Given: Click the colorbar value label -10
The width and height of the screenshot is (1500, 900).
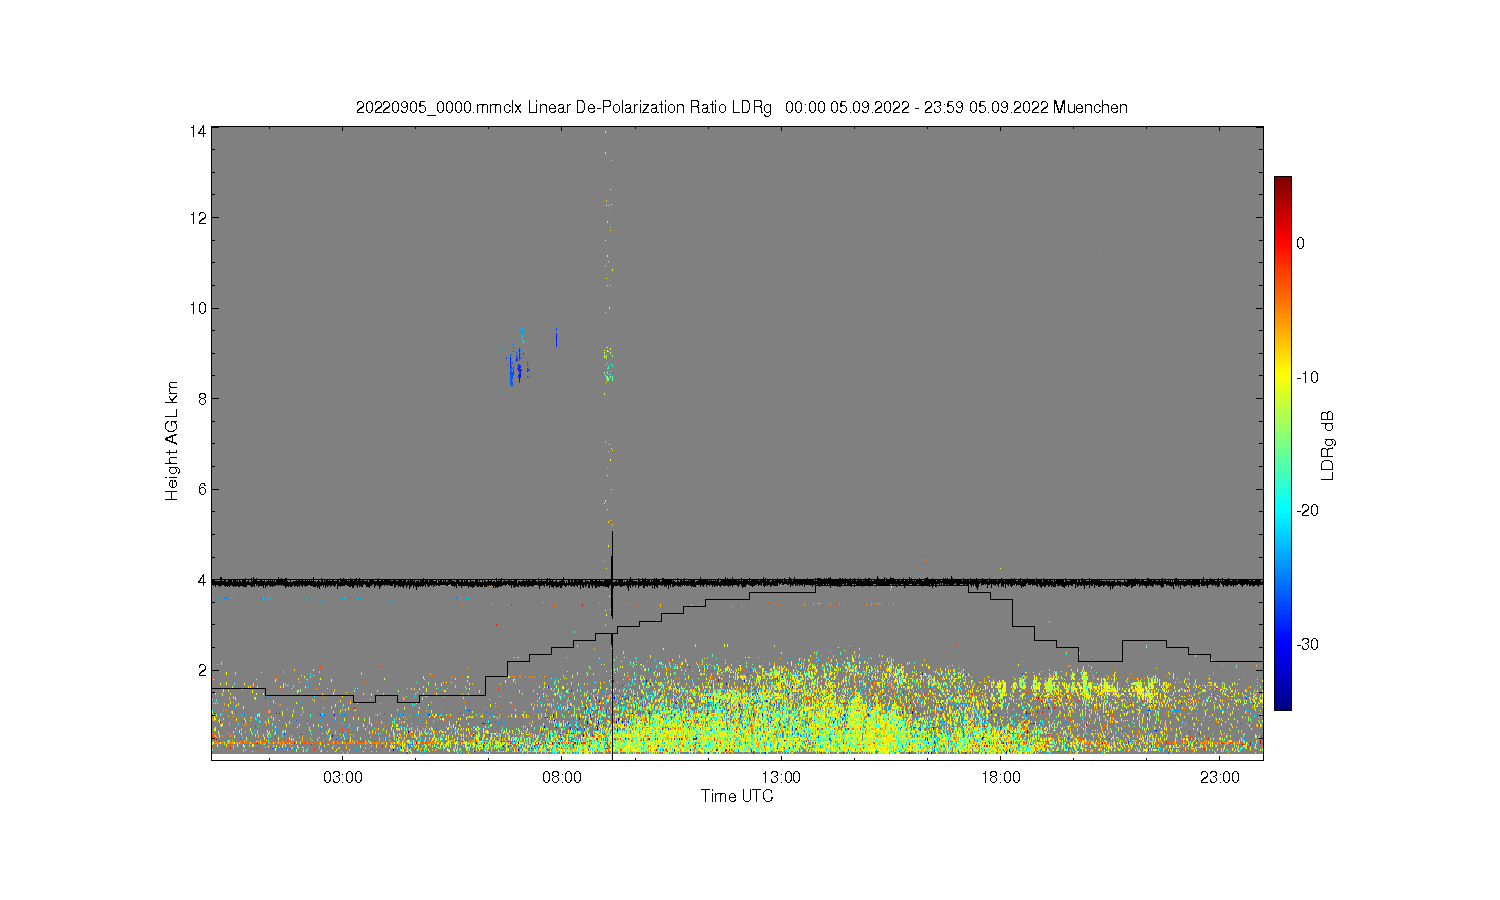Looking at the screenshot, I should click(1307, 377).
